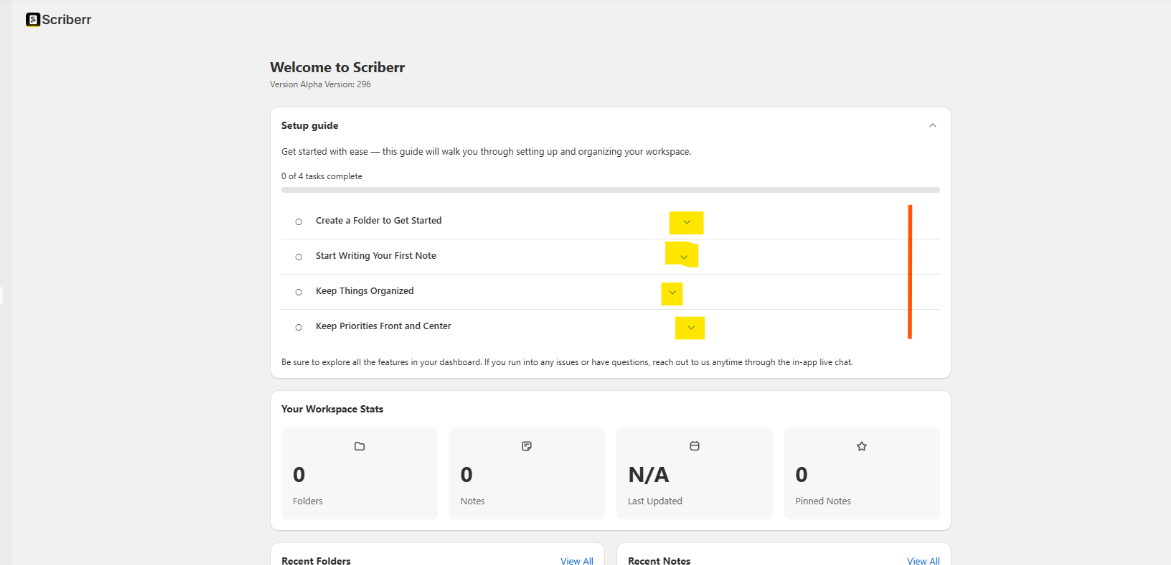Toggle the 'Create a Folder to Get Started' circle

(x=298, y=221)
